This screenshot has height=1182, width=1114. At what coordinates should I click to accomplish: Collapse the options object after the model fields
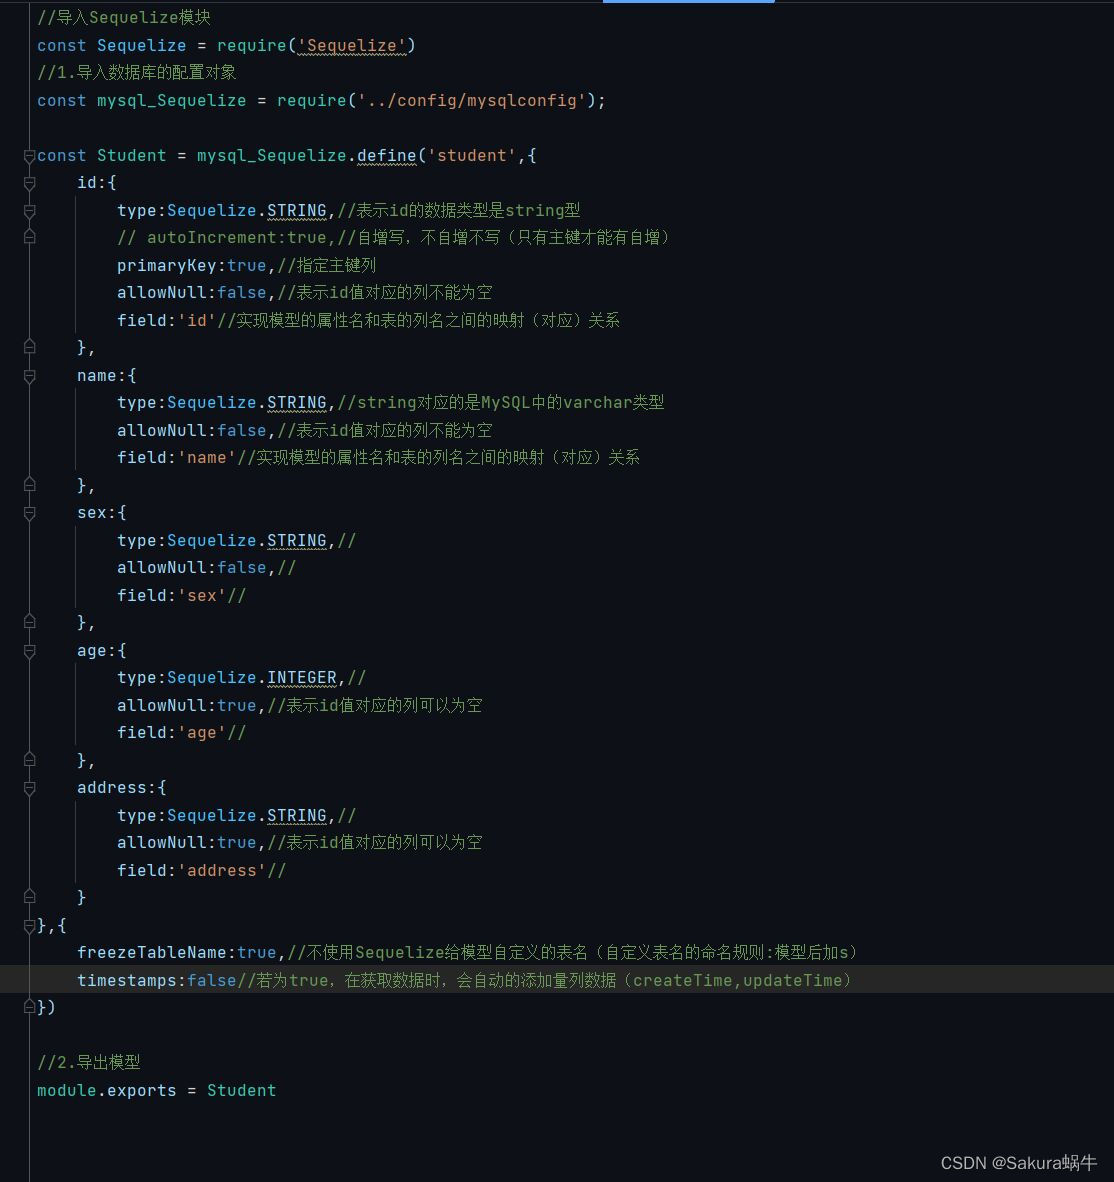tap(29, 925)
